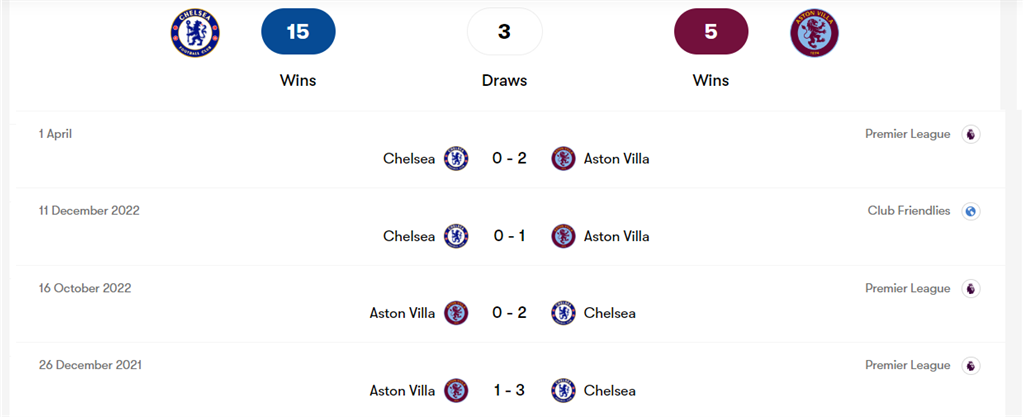
Task: Open the 1 - 3 score from 26 December 2021
Action: [x=509, y=390]
